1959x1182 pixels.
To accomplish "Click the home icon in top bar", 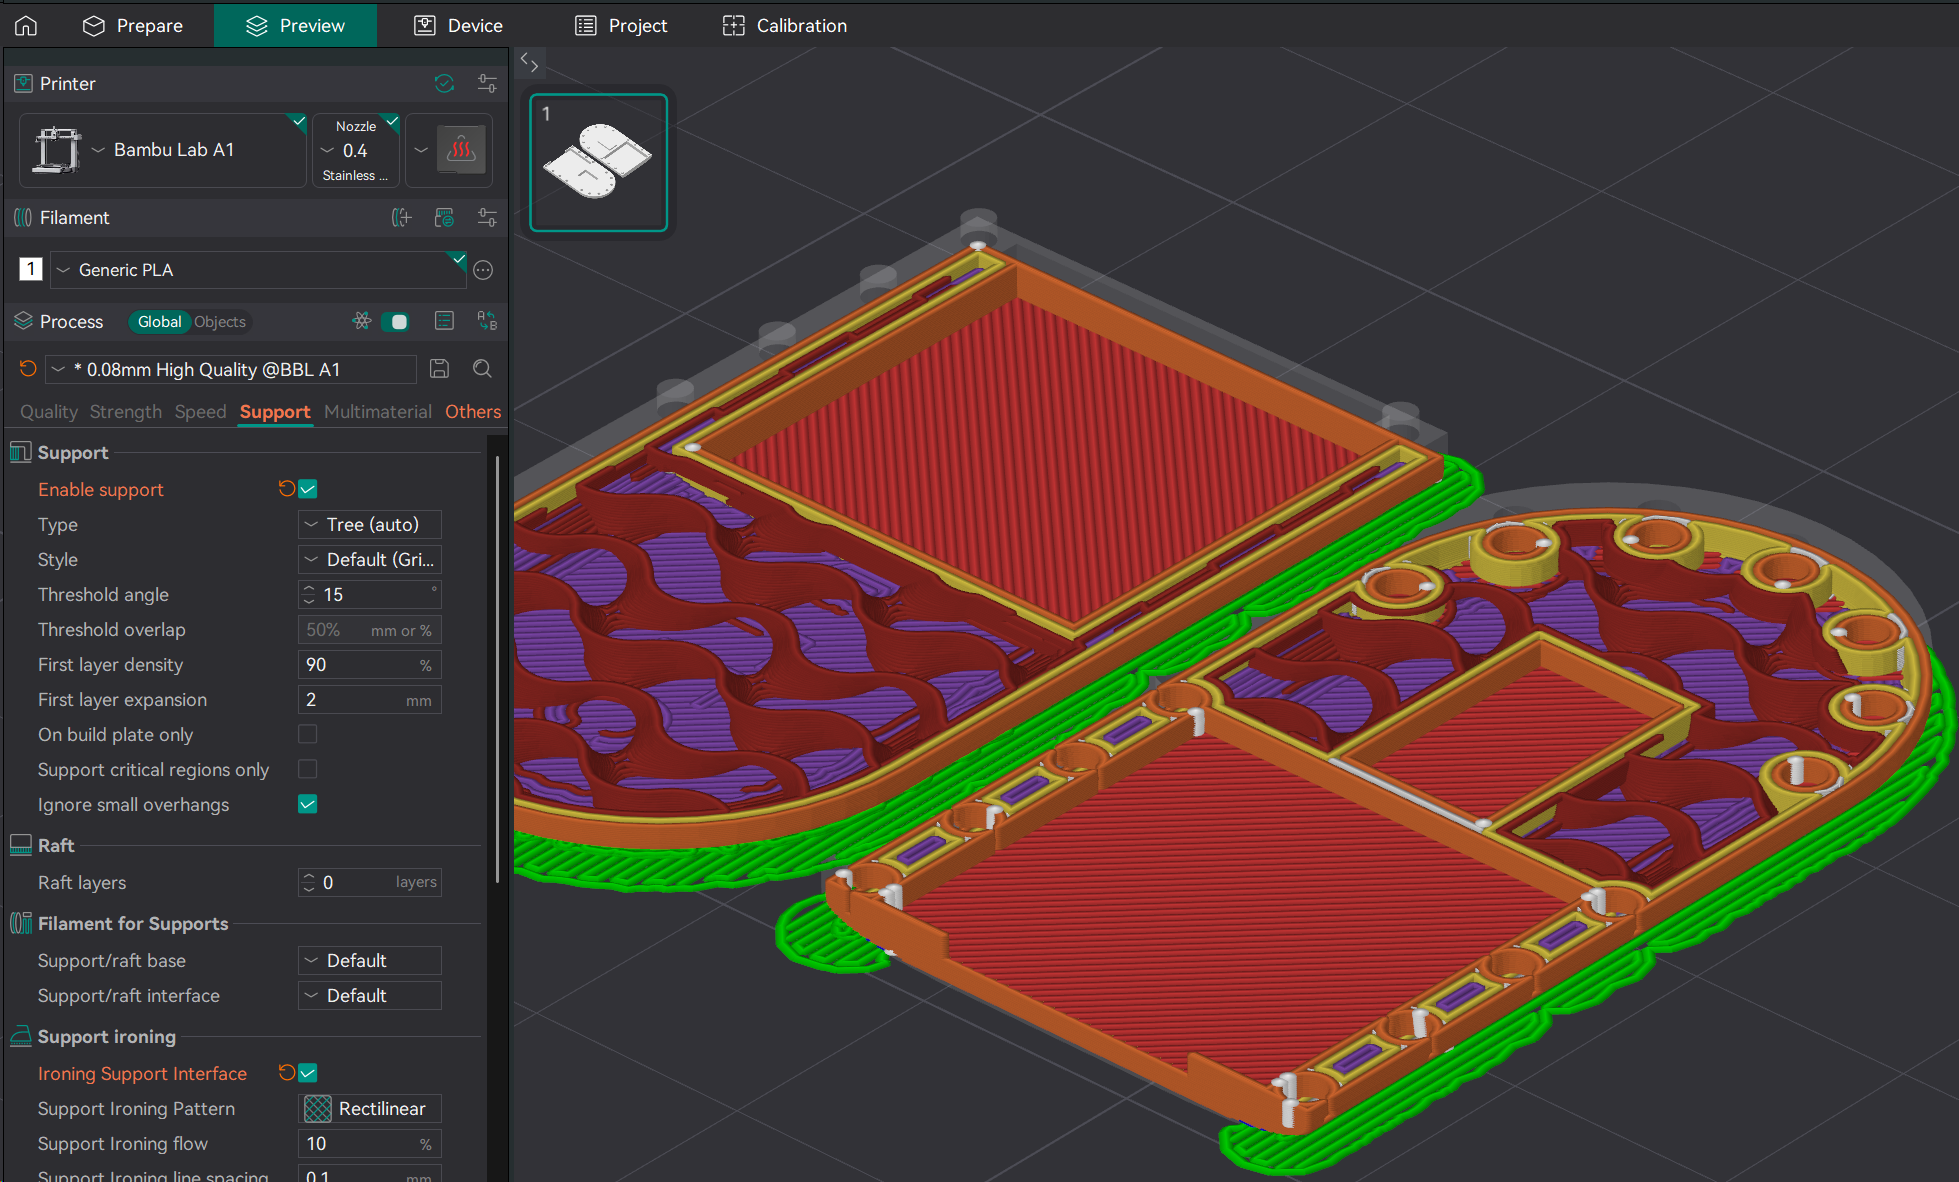I will tap(26, 25).
